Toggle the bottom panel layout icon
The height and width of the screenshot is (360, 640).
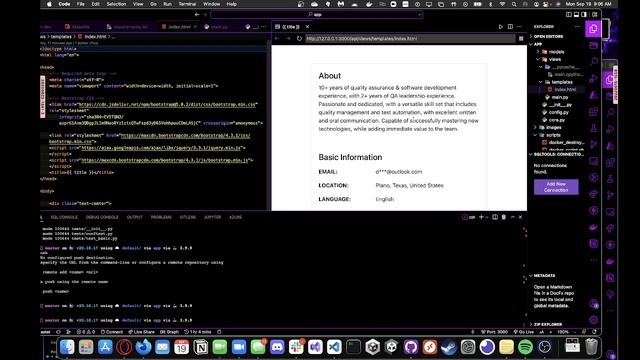(x=576, y=14)
